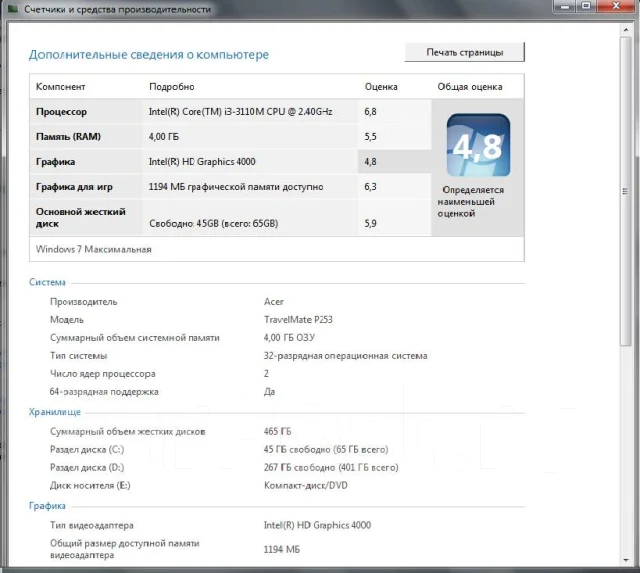The height and width of the screenshot is (573, 640).
Task: Click the Дополнительные сведения о компьютере heading
Action: (149, 55)
